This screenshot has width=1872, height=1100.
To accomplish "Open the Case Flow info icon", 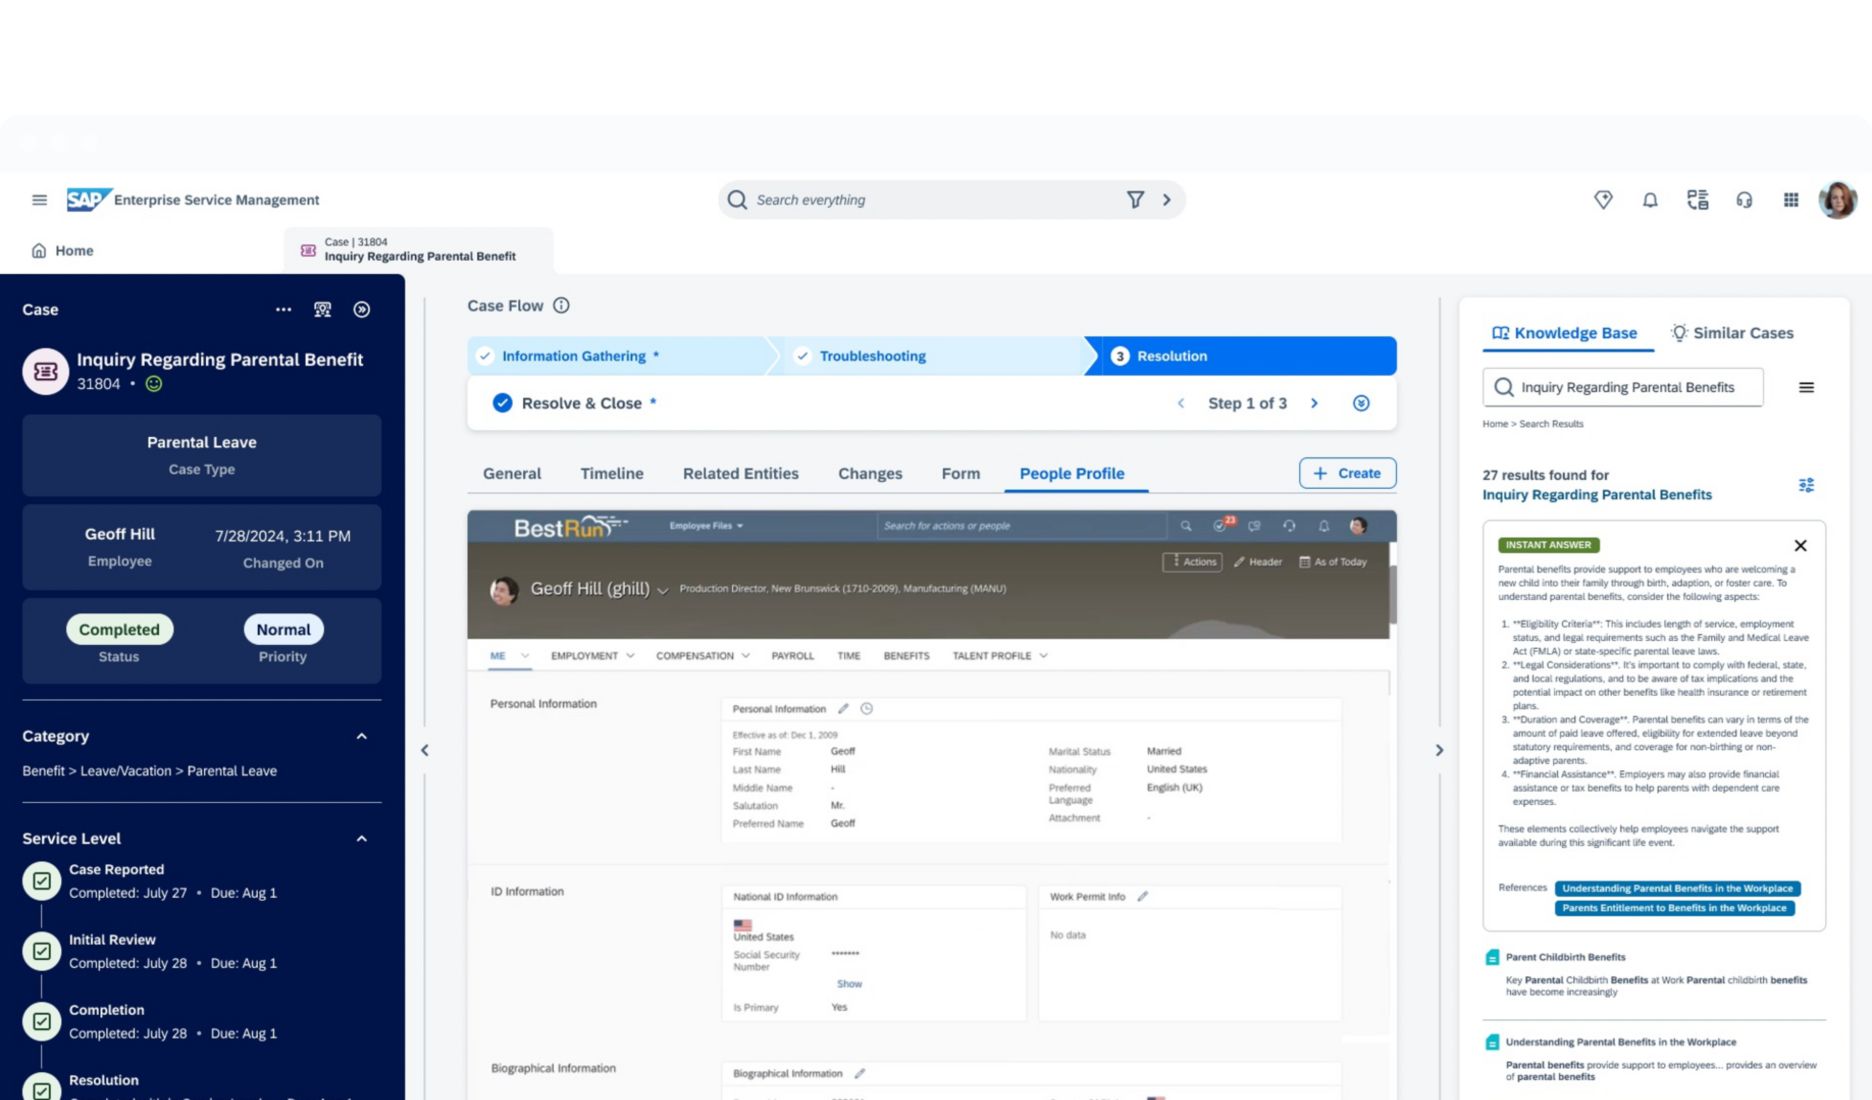I will point(561,306).
